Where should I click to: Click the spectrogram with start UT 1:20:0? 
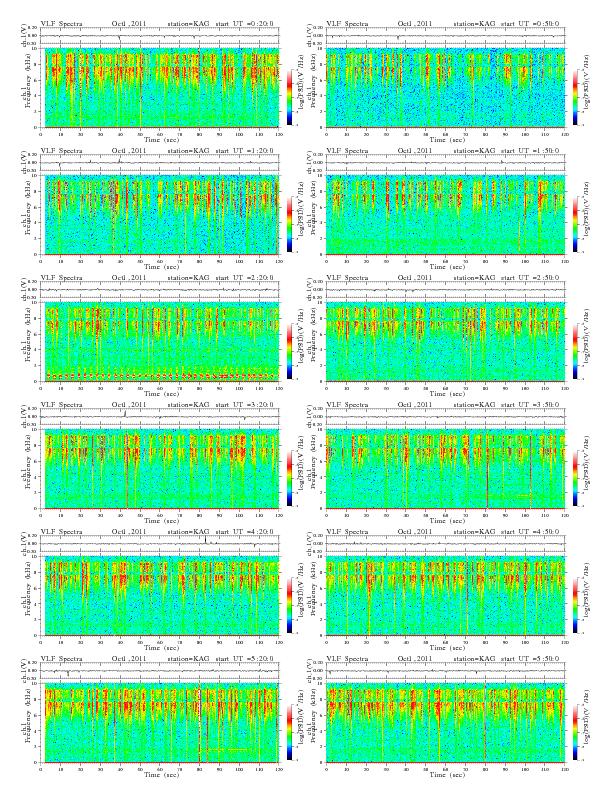(x=160, y=215)
